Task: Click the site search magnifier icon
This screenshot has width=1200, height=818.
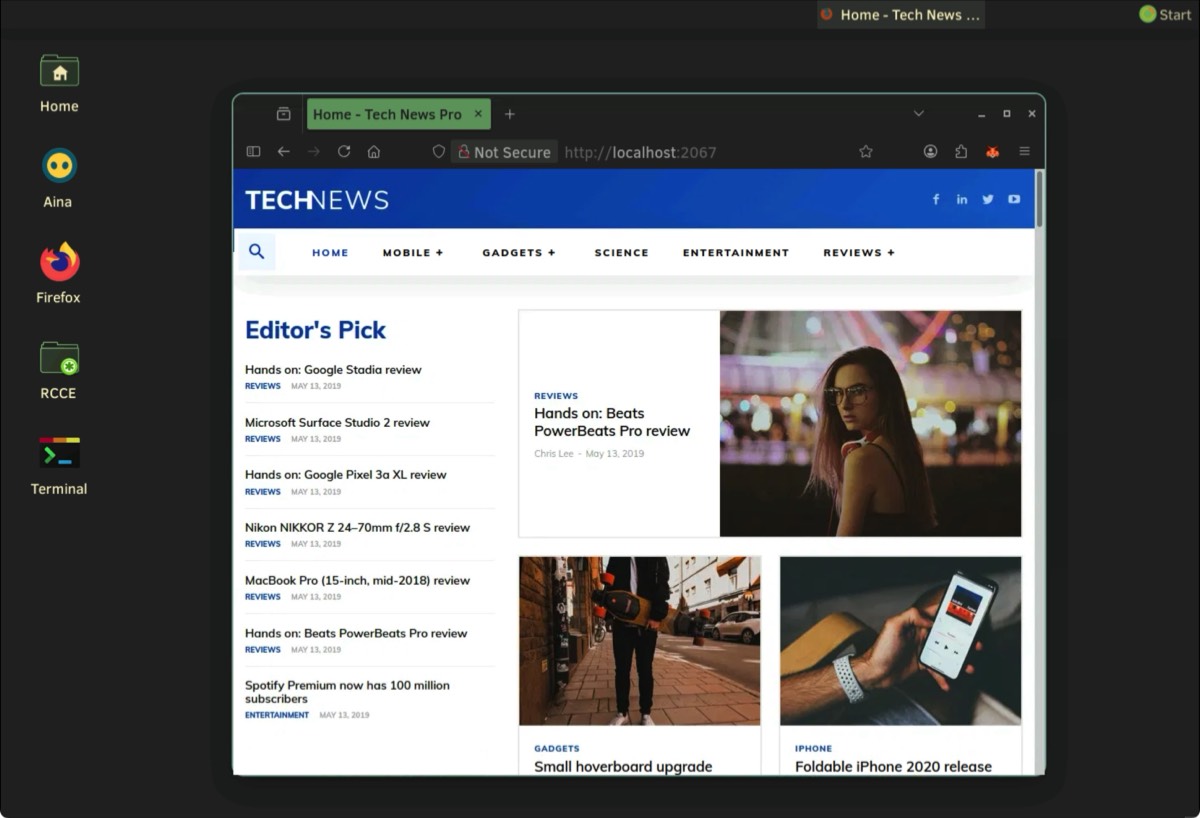Action: click(x=257, y=252)
